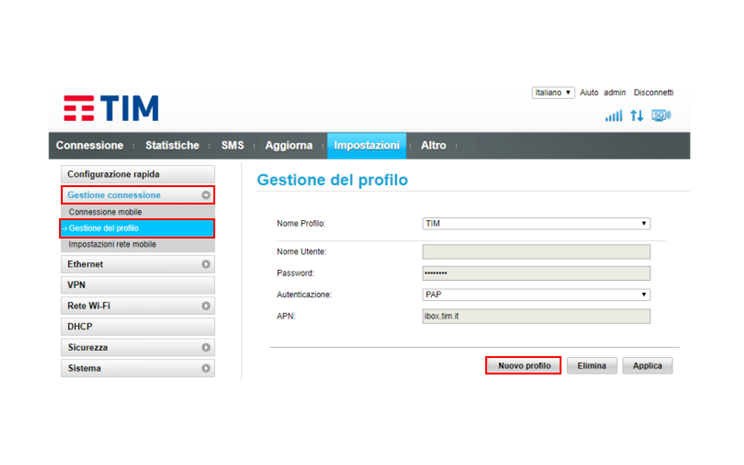The image size is (744, 465).
Task: Open the Aiuto help link
Action: click(589, 93)
